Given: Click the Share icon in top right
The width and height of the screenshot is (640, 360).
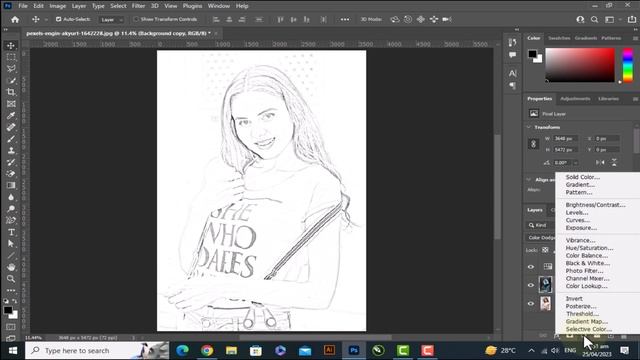Looking at the screenshot, I should coord(631,19).
